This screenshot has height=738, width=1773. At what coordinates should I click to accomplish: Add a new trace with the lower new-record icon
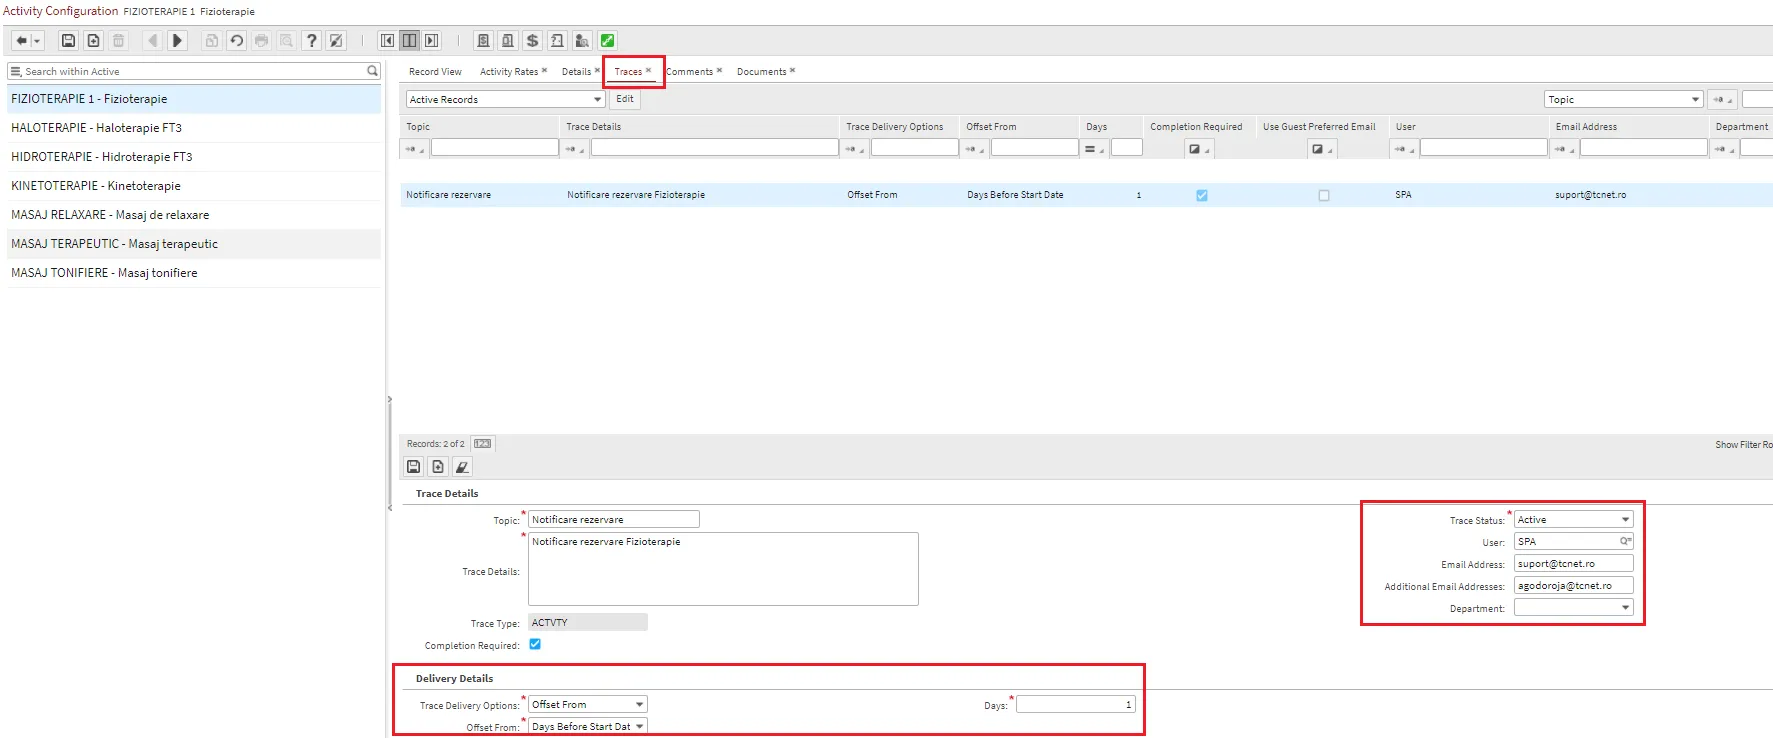pyautogui.click(x=438, y=467)
